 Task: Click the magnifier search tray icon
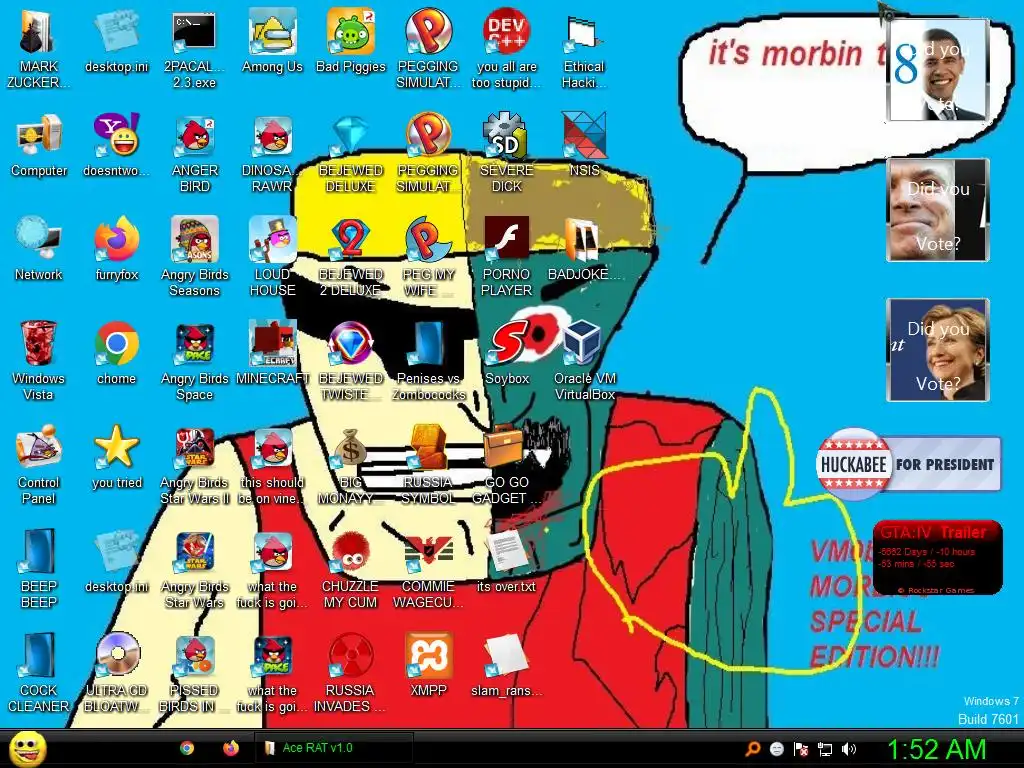[752, 749]
